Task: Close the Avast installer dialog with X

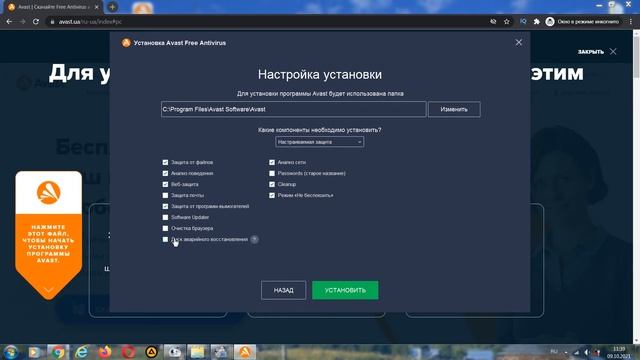Action: pos(518,42)
